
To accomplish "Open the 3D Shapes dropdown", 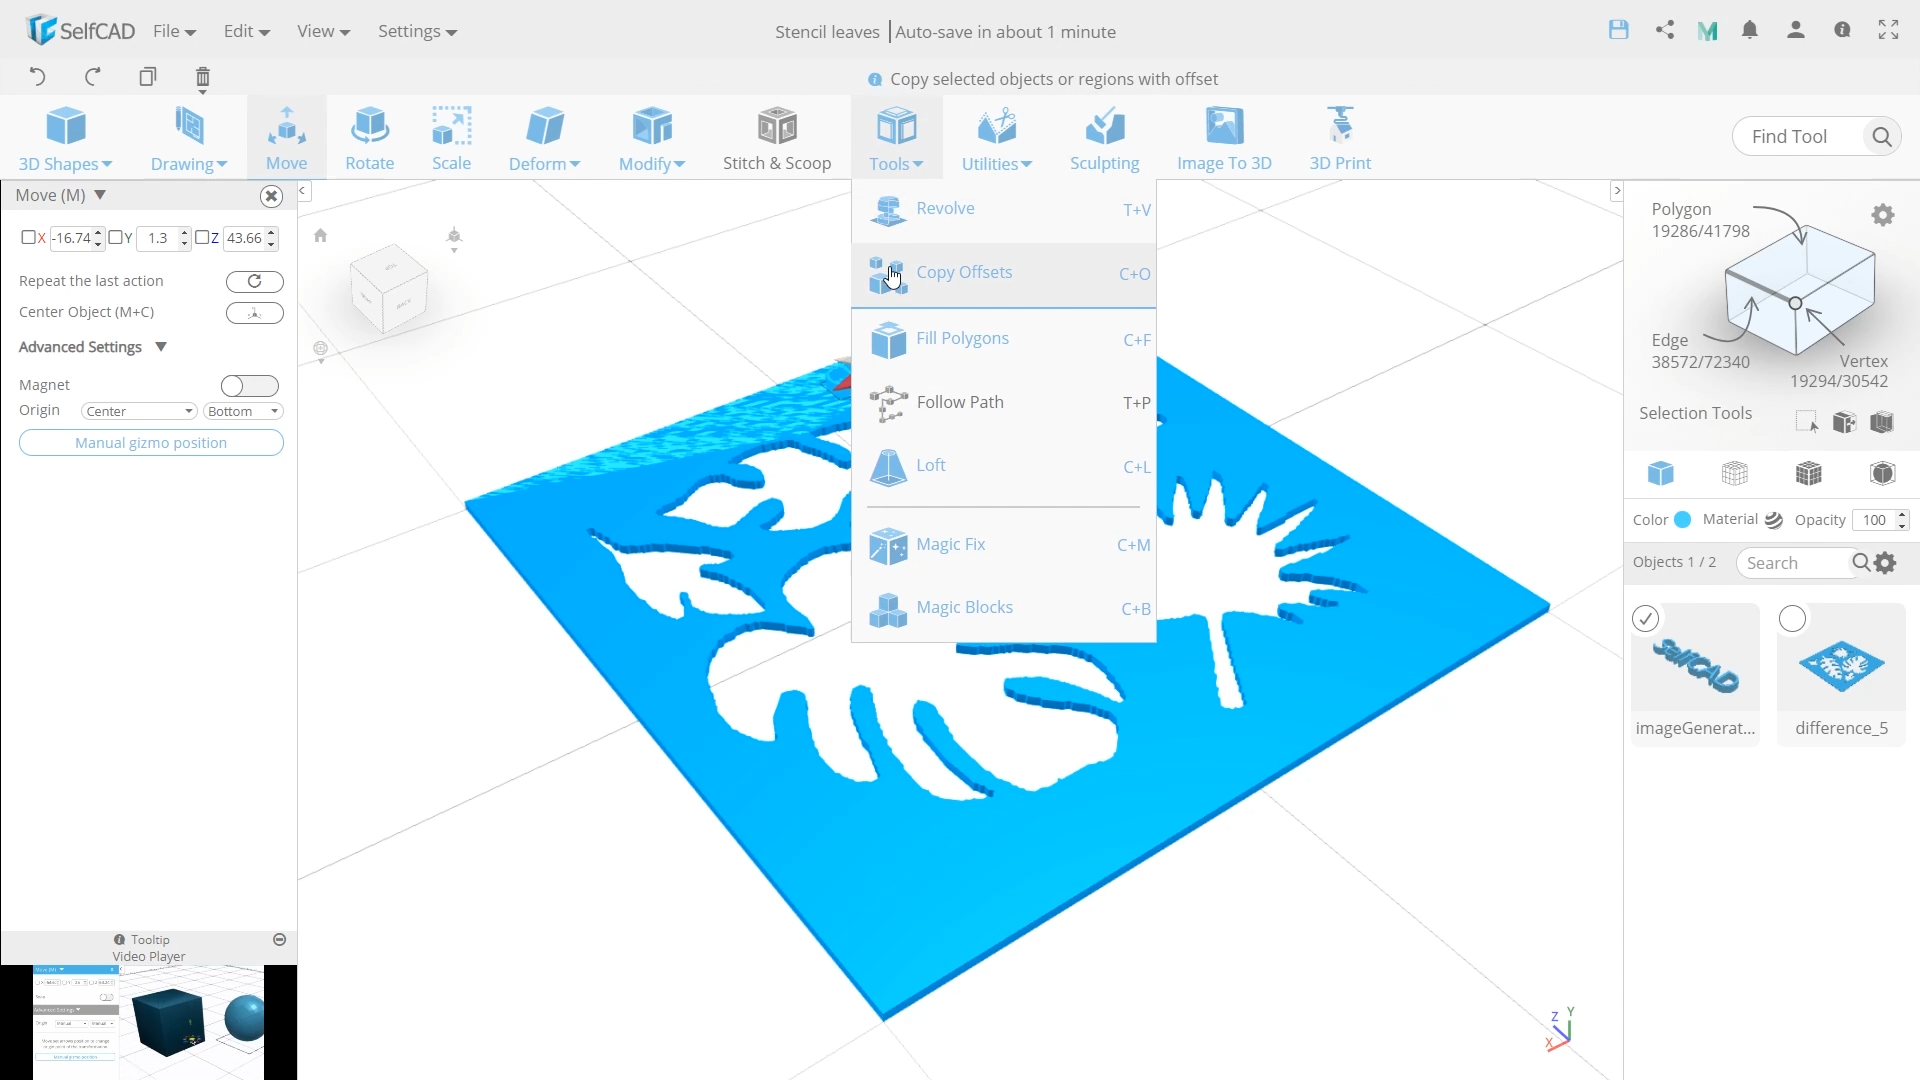I will (x=66, y=138).
